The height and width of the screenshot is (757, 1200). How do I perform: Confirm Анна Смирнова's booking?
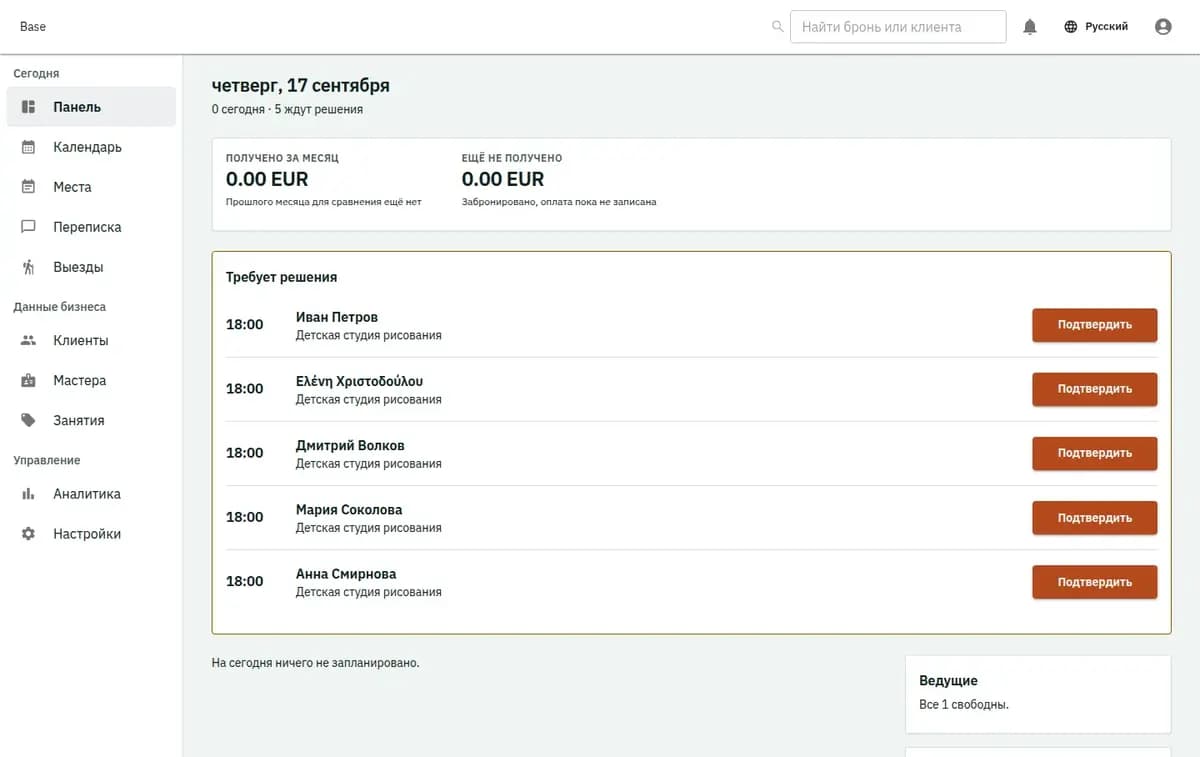(1095, 582)
